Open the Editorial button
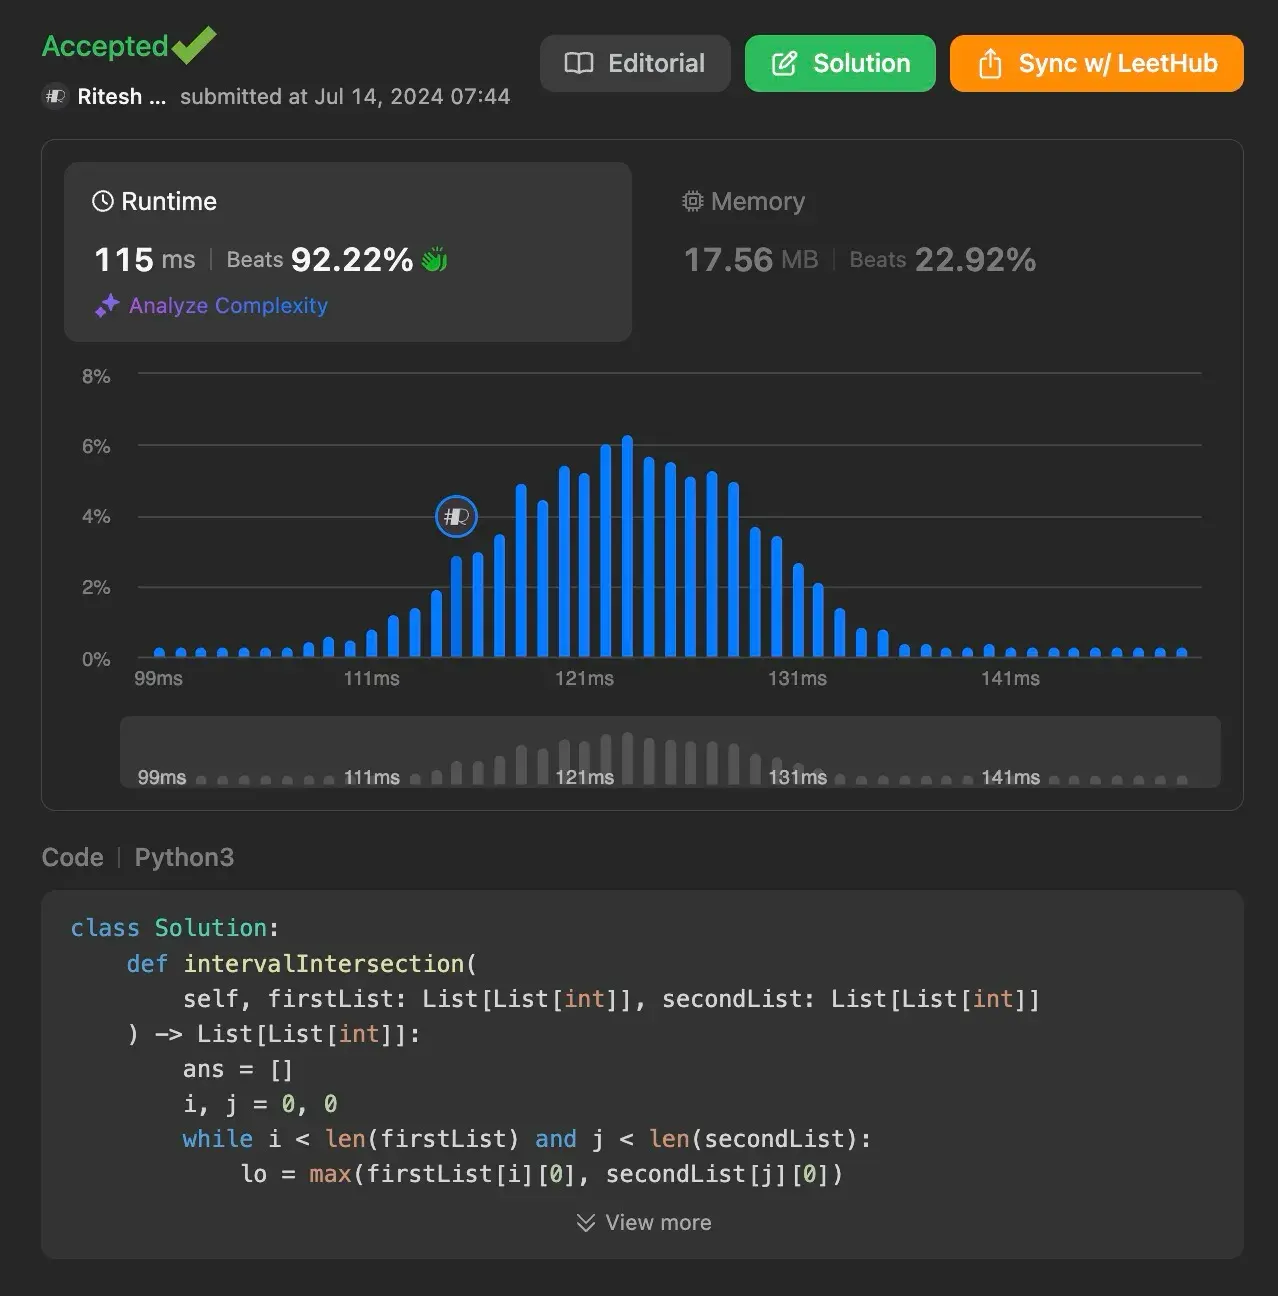This screenshot has height=1296, width=1278. click(x=635, y=63)
